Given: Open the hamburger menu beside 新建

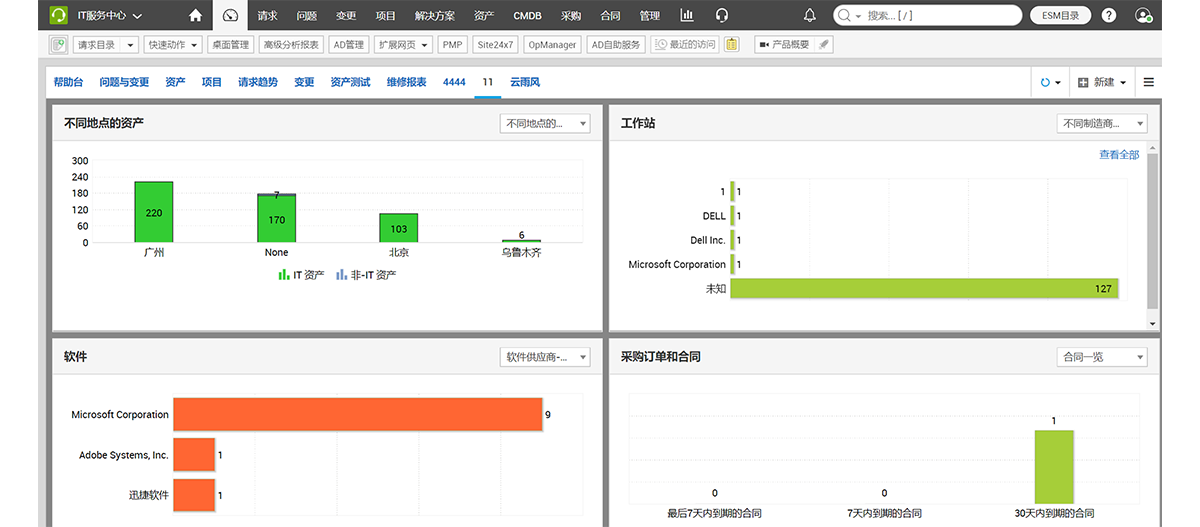Looking at the screenshot, I should [1149, 82].
